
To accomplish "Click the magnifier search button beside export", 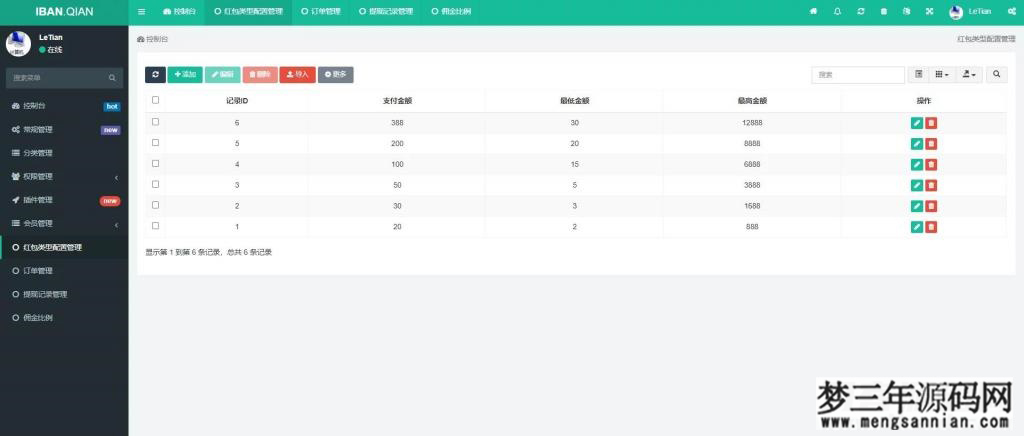I will [x=996, y=74].
